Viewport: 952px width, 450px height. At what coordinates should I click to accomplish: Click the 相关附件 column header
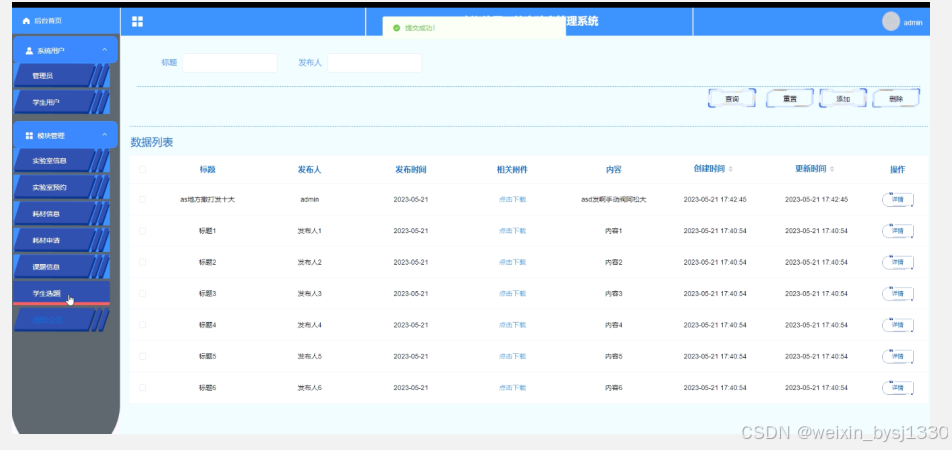[x=512, y=169]
